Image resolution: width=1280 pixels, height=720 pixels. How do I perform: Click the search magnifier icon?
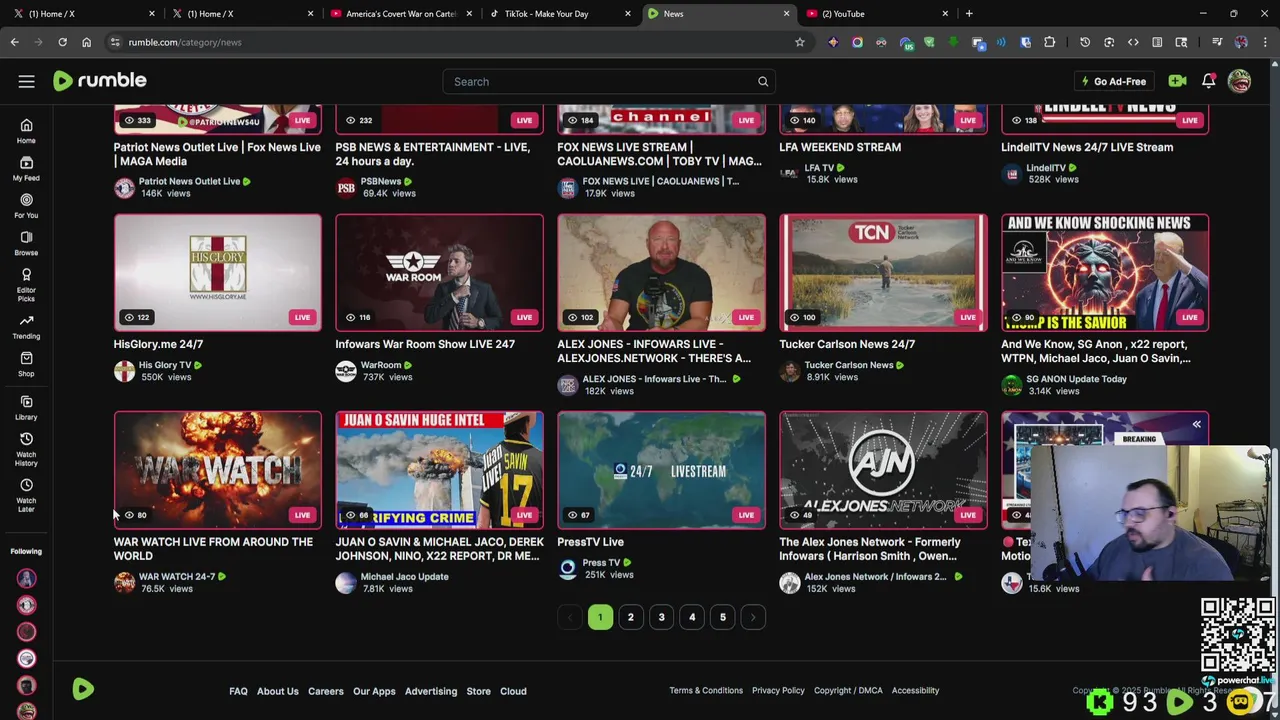point(763,81)
